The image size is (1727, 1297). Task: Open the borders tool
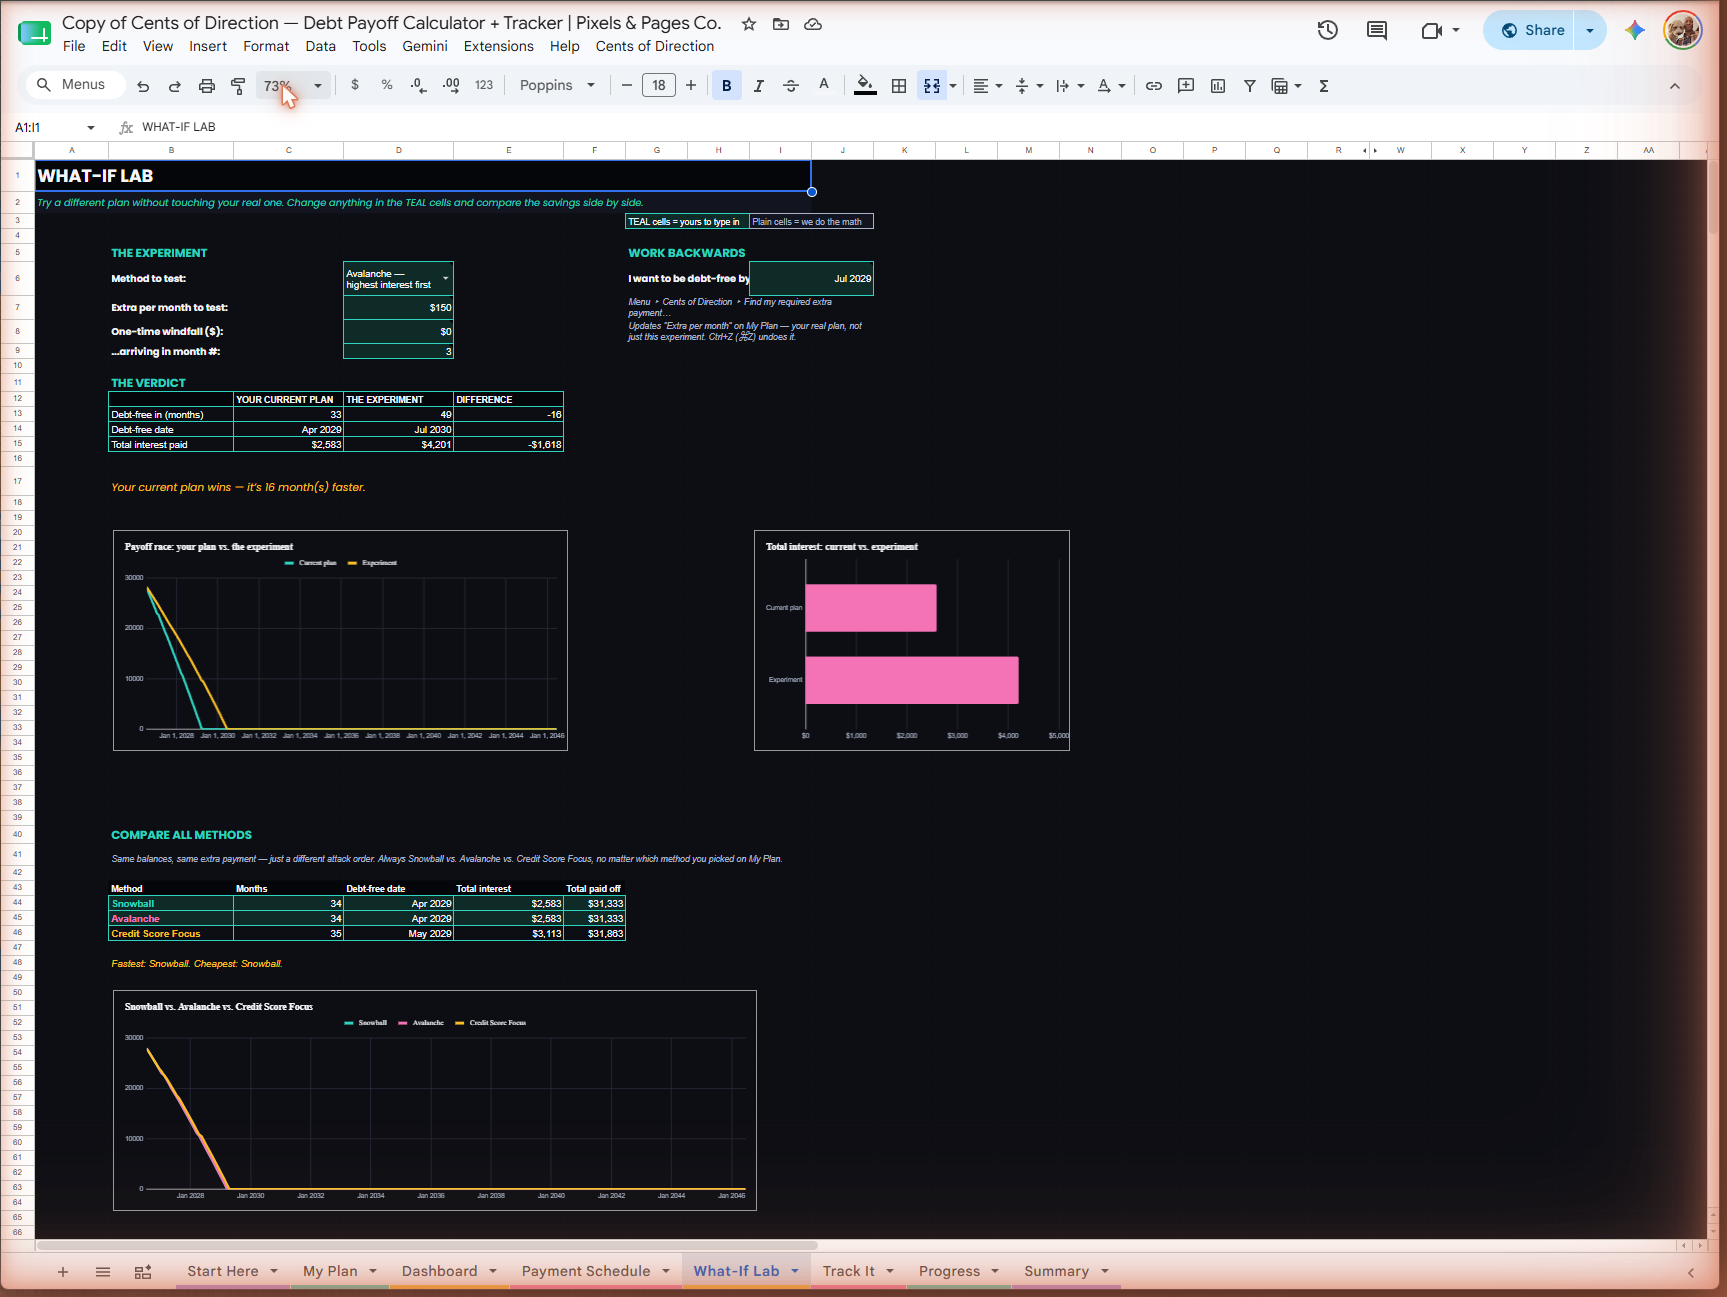[x=899, y=86]
